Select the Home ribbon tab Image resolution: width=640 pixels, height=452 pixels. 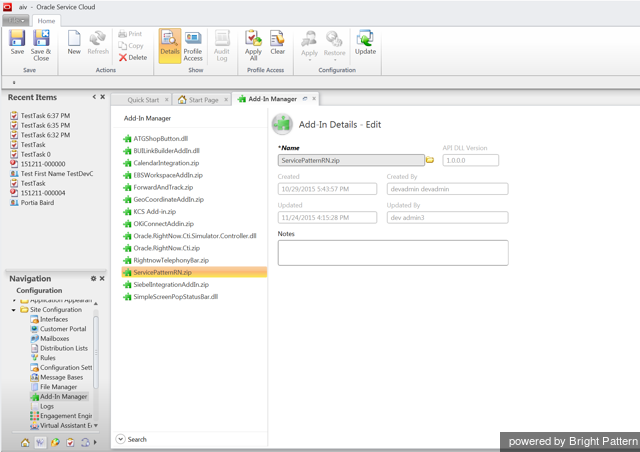(46, 21)
